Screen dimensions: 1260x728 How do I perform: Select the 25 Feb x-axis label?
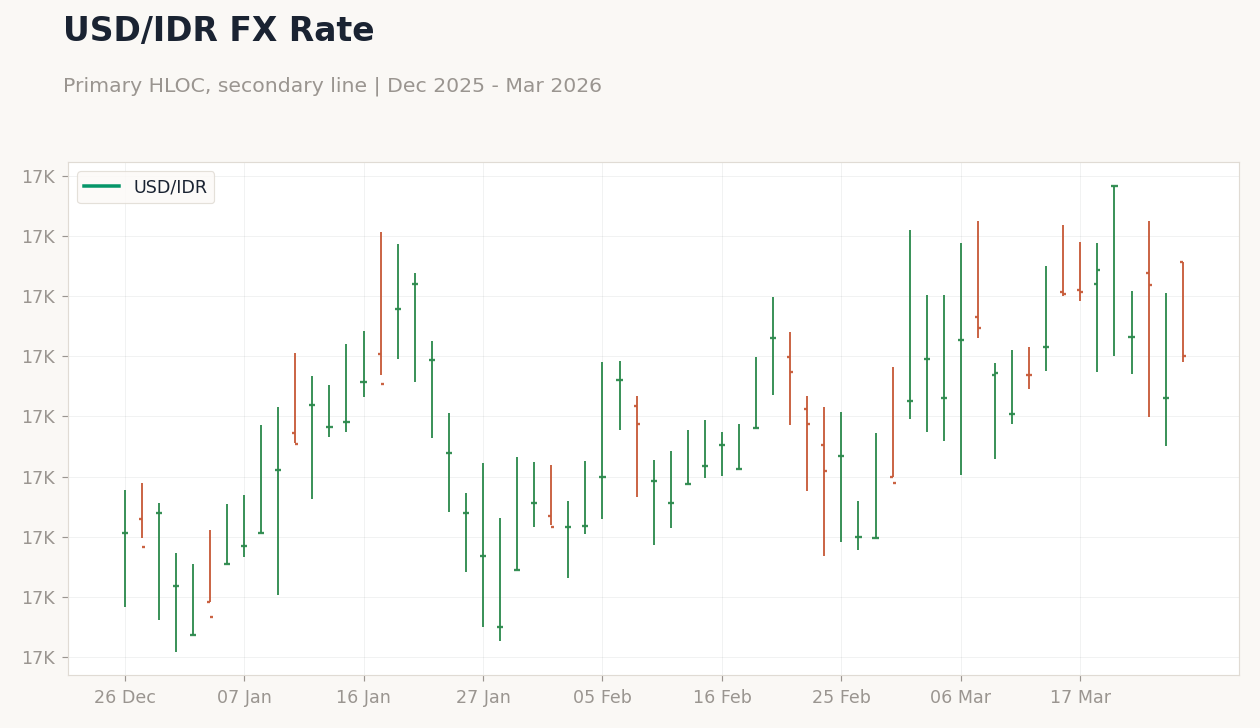tap(841, 697)
